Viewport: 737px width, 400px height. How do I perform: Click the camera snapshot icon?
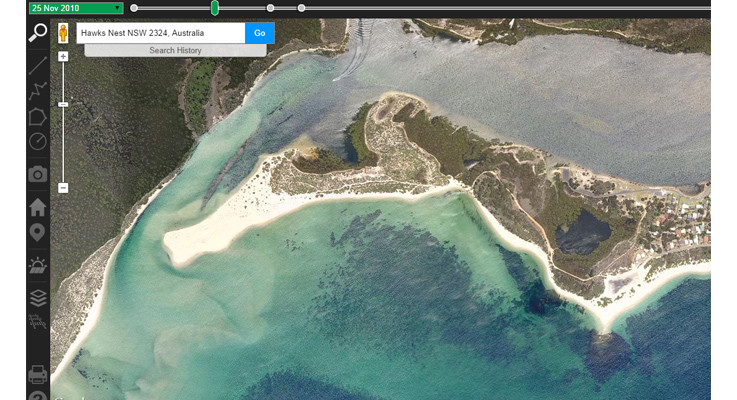37,174
